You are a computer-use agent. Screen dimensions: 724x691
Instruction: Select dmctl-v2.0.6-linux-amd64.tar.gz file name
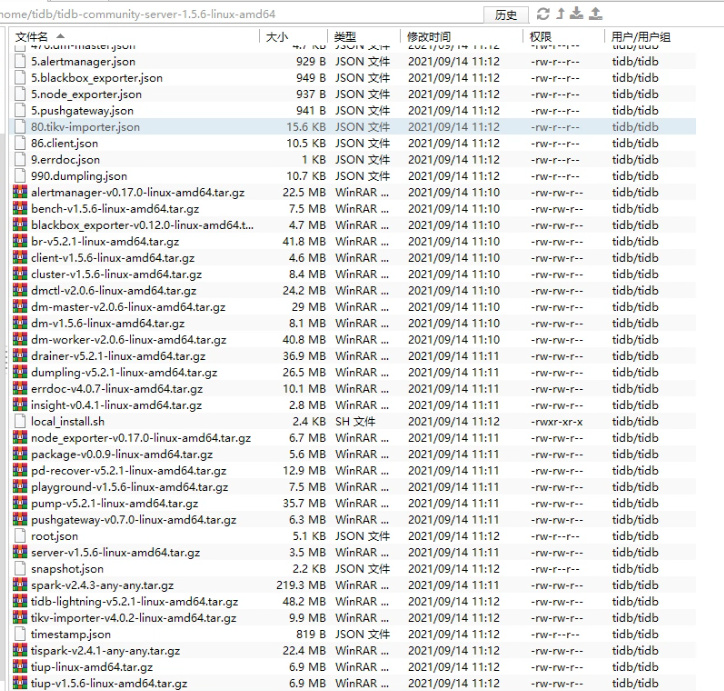[114, 291]
